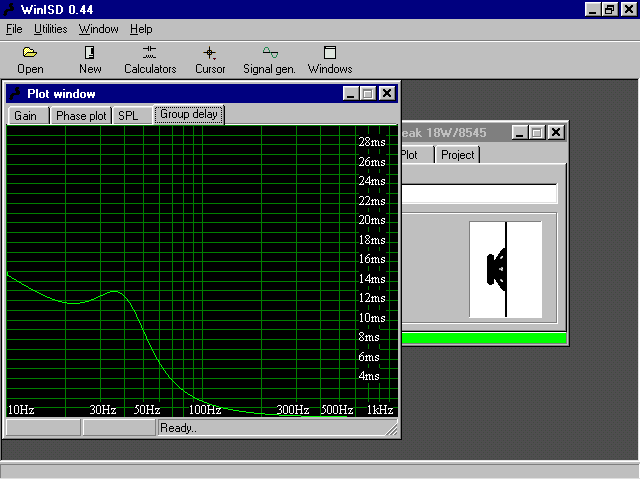
Task: Switch to the SPL tab
Action: [x=132, y=116]
